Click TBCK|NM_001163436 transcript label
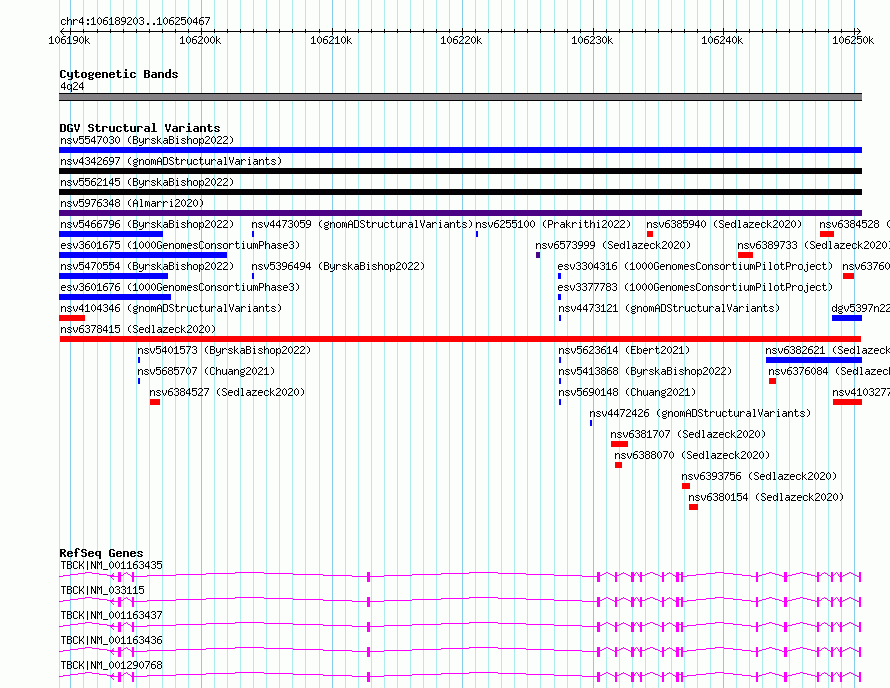890x688 pixels. coord(111,640)
